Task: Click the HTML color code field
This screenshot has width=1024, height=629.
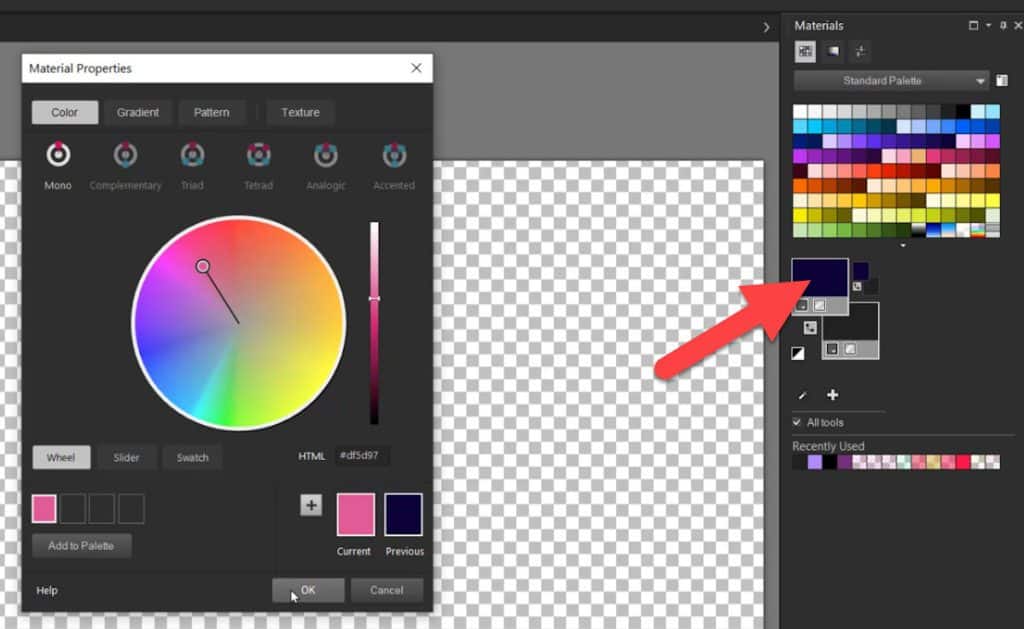Action: (361, 455)
